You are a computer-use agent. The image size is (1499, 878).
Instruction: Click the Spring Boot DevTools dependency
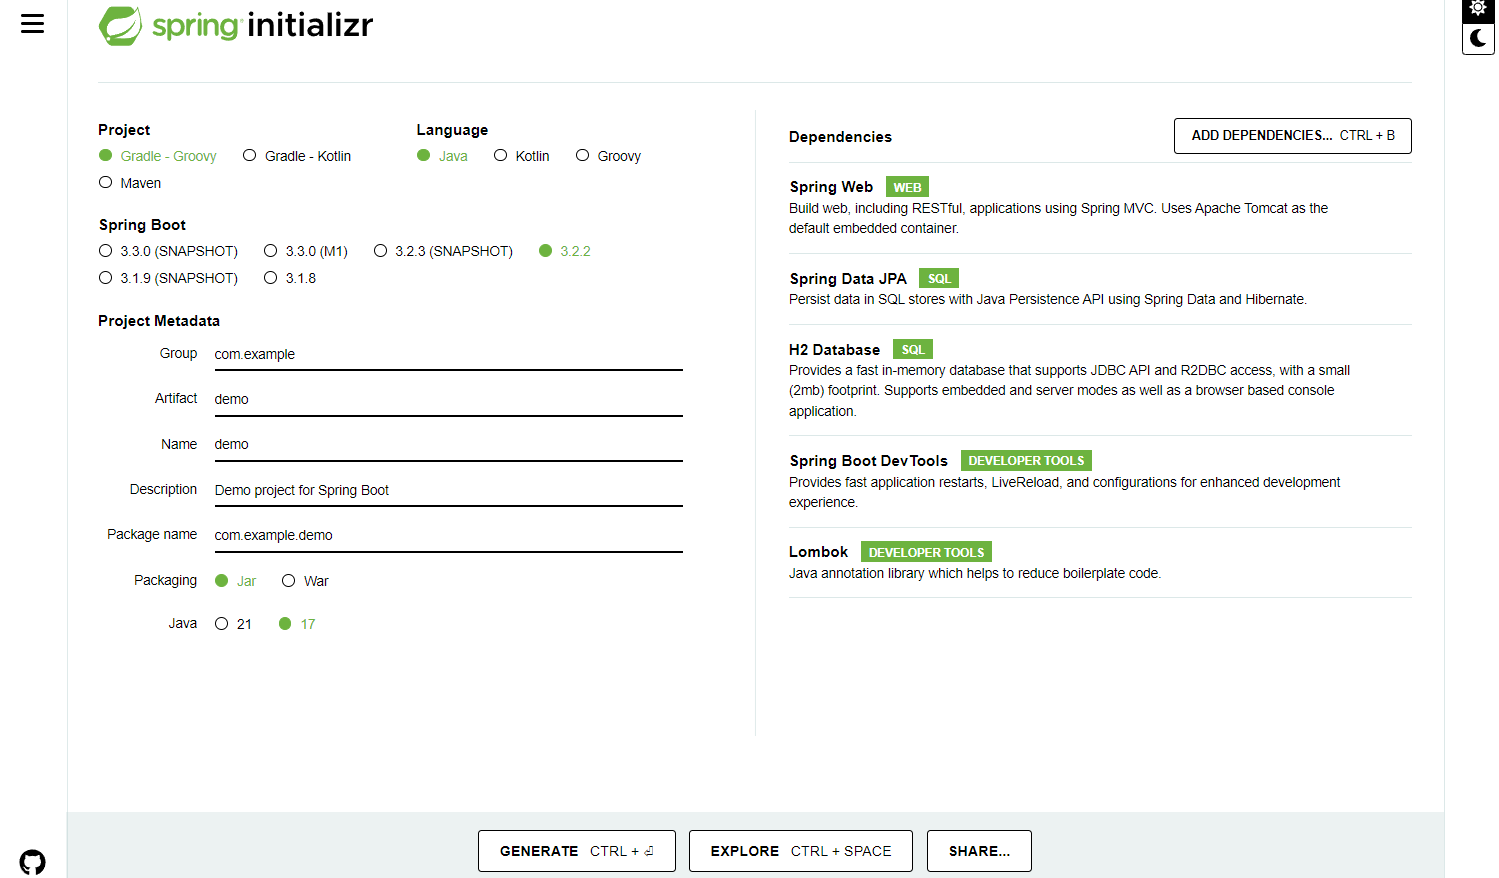click(x=1100, y=481)
